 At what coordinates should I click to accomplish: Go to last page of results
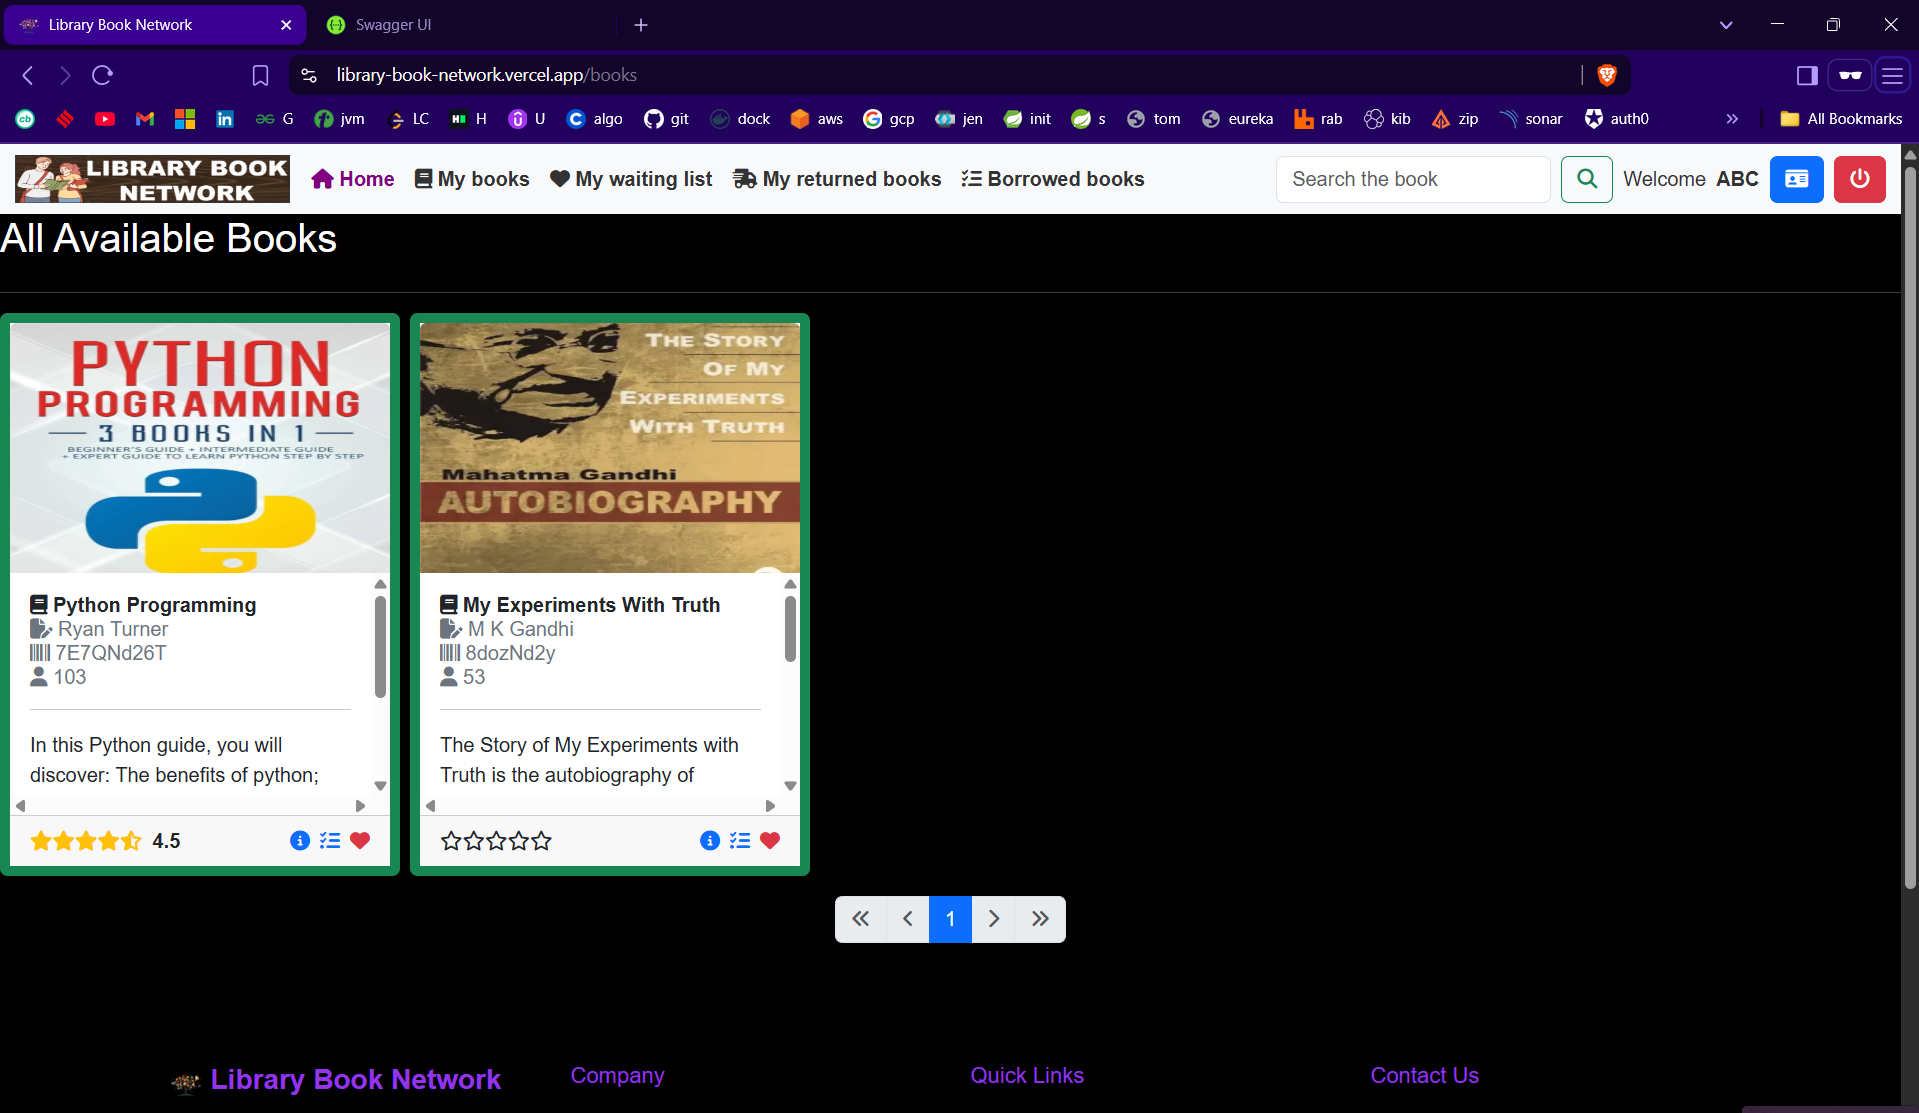tap(1040, 919)
